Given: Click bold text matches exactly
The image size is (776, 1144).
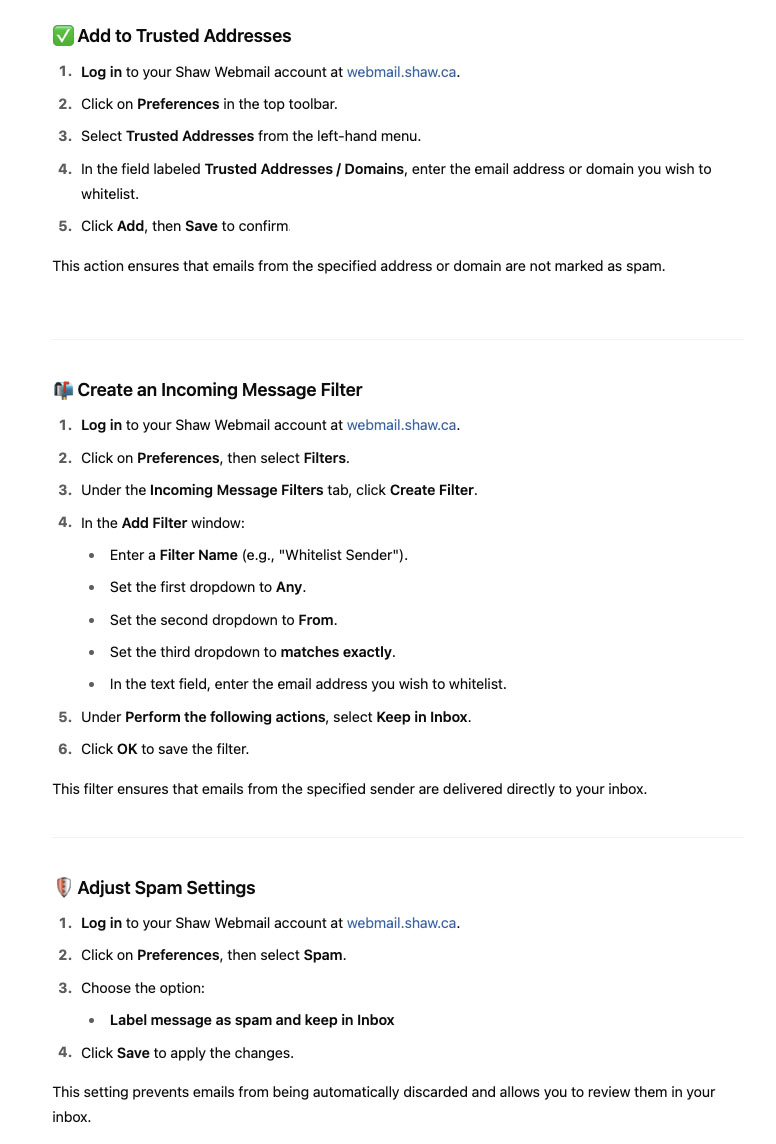Looking at the screenshot, I should point(336,652).
